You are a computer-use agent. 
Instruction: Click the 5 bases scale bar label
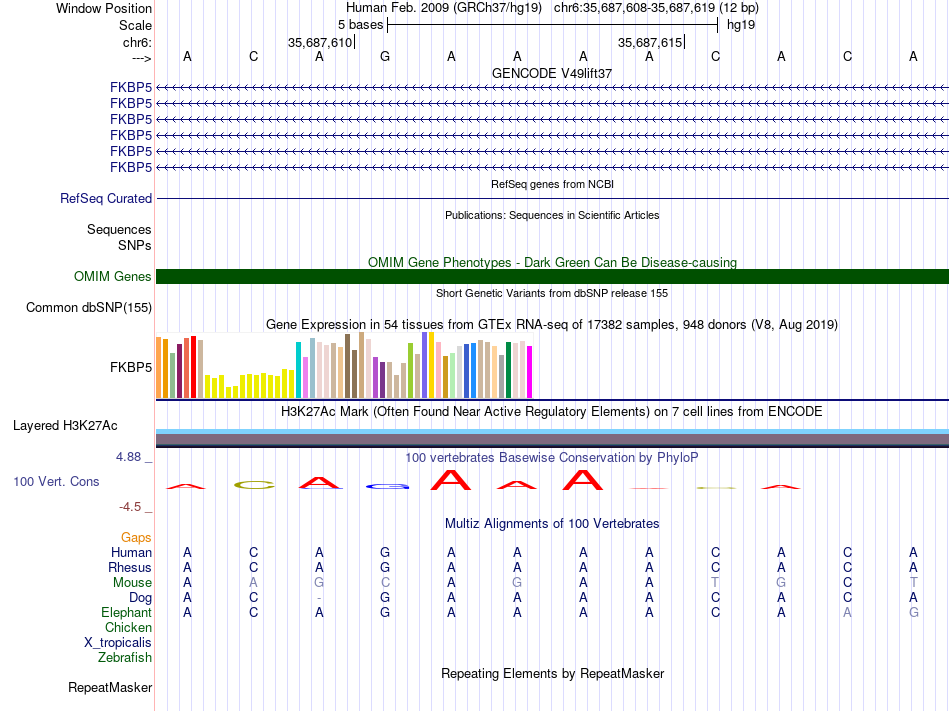pos(360,25)
